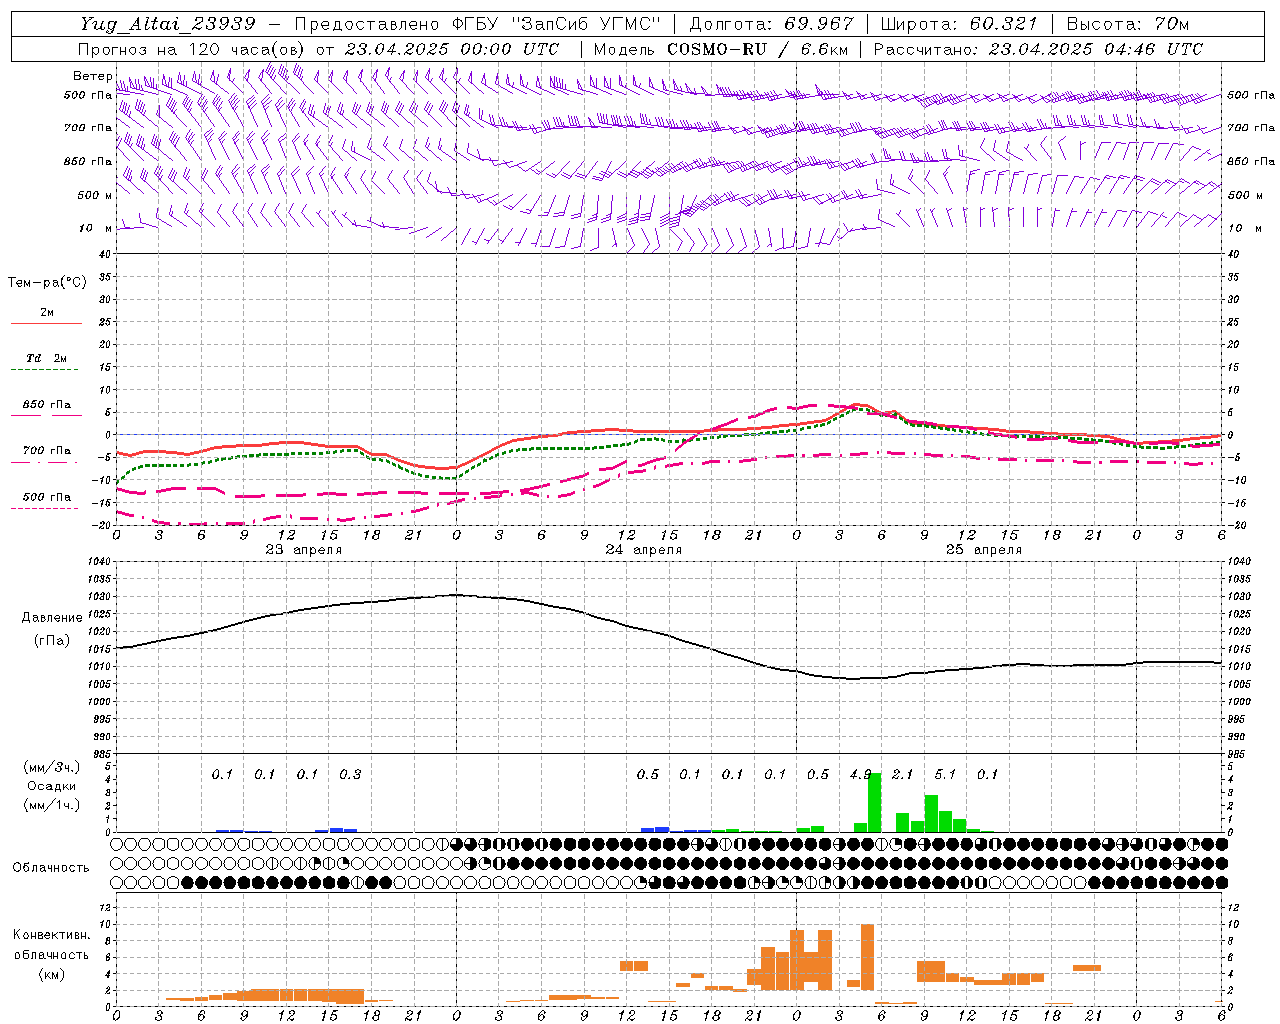
Task: Click the tallest green precipitation bar
Action: [x=874, y=802]
